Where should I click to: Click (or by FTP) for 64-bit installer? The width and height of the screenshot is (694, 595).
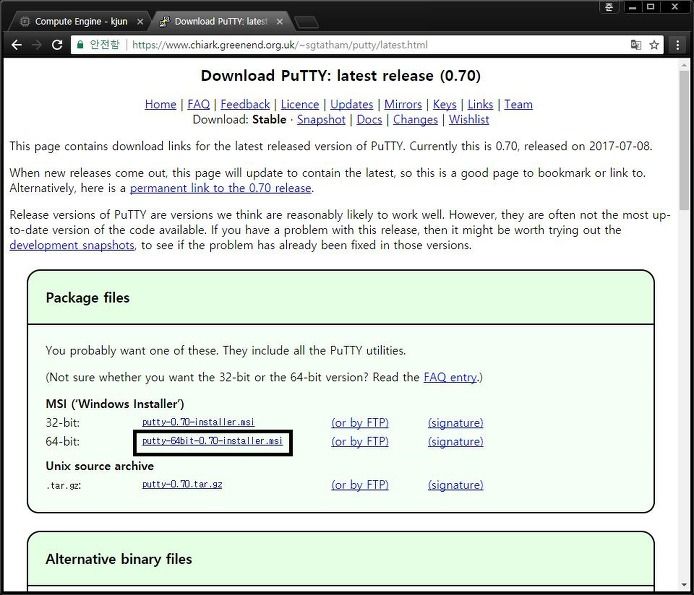359,442
